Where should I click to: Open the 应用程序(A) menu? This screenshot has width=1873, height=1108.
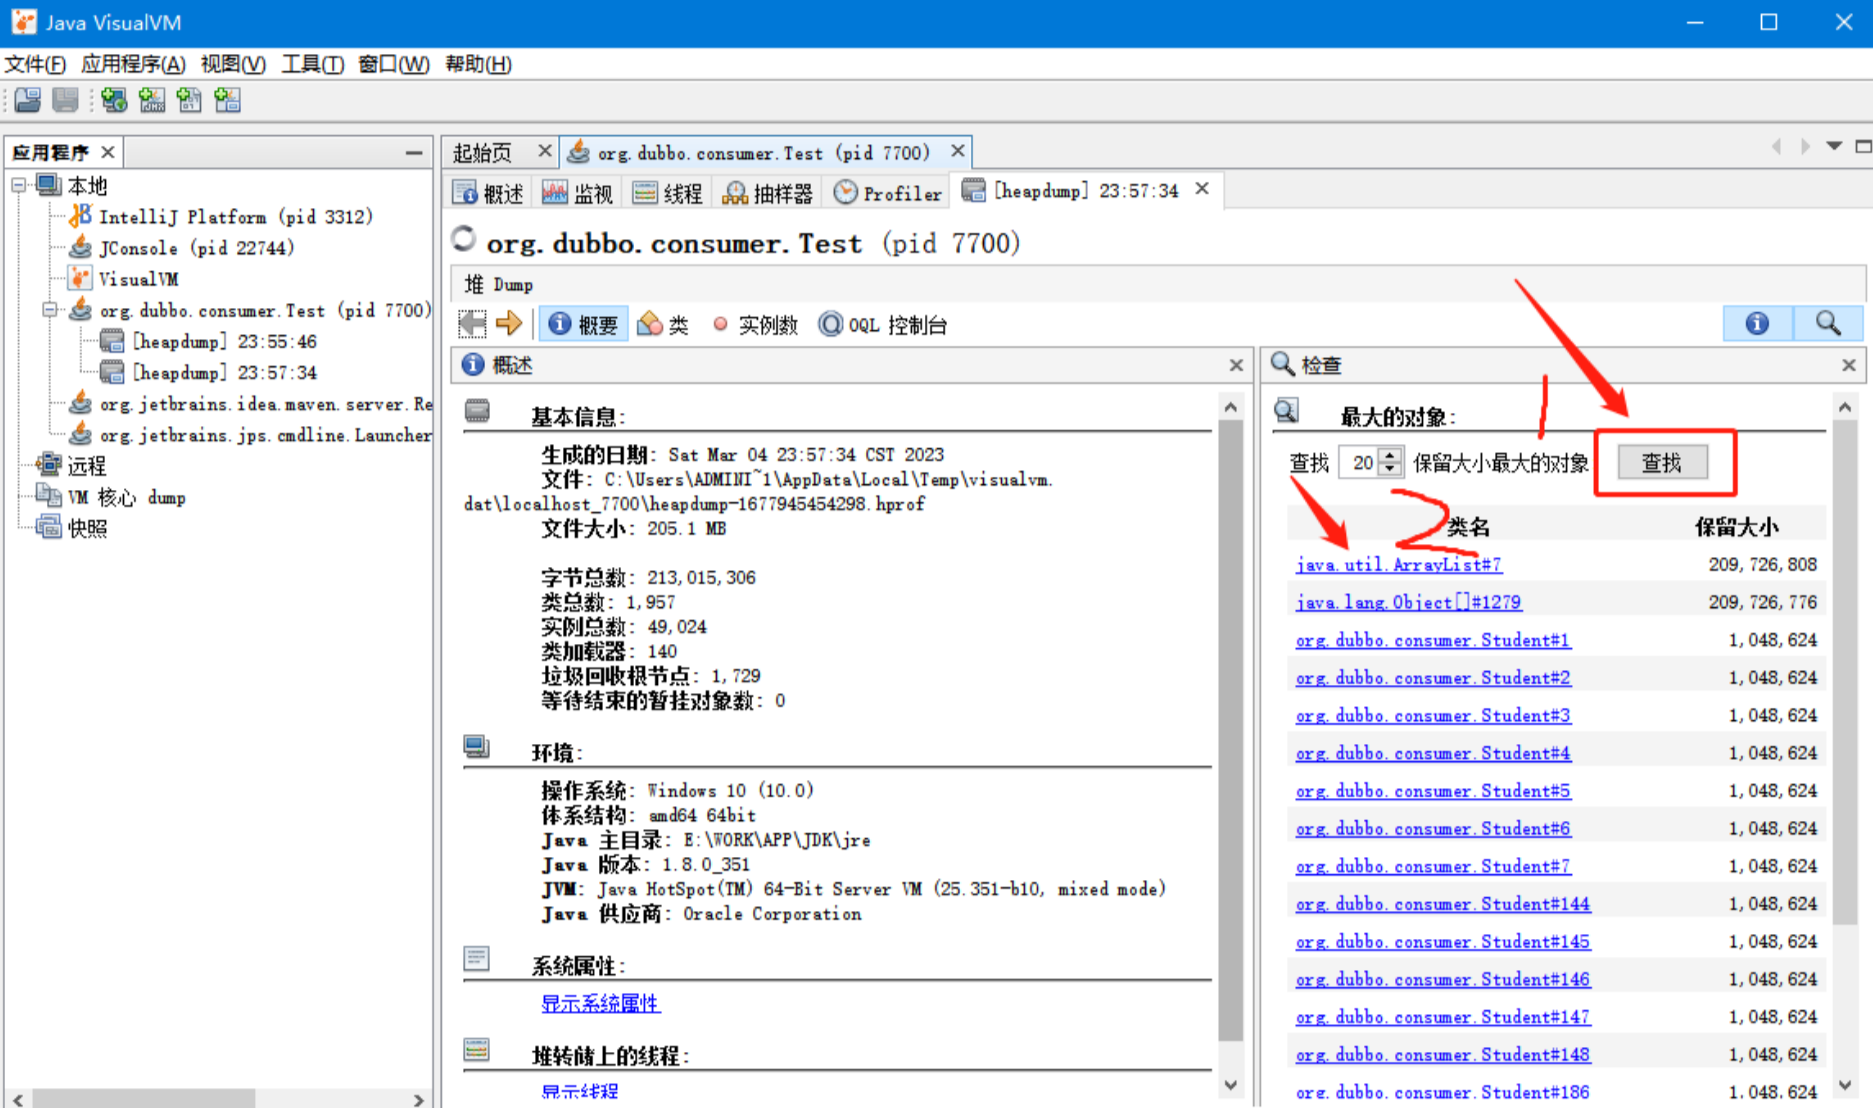(x=133, y=64)
